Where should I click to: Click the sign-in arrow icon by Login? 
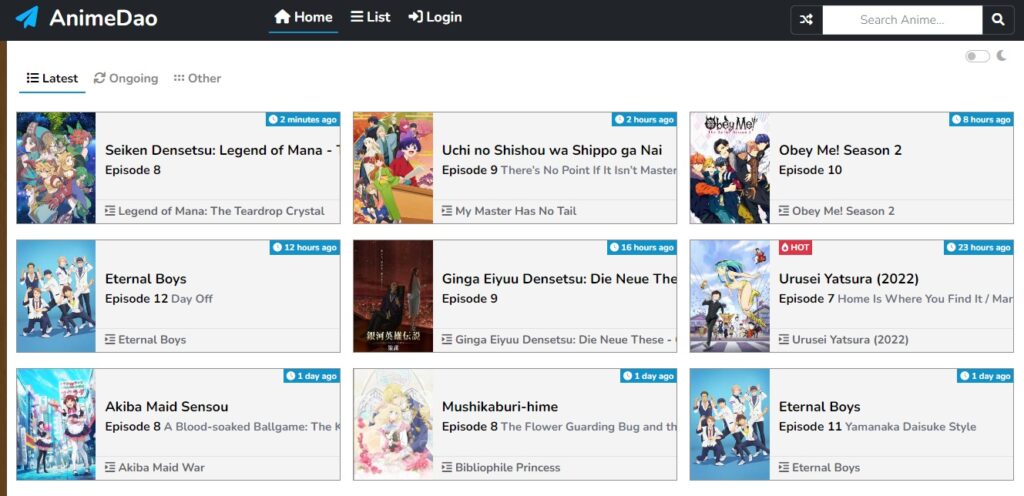(415, 17)
